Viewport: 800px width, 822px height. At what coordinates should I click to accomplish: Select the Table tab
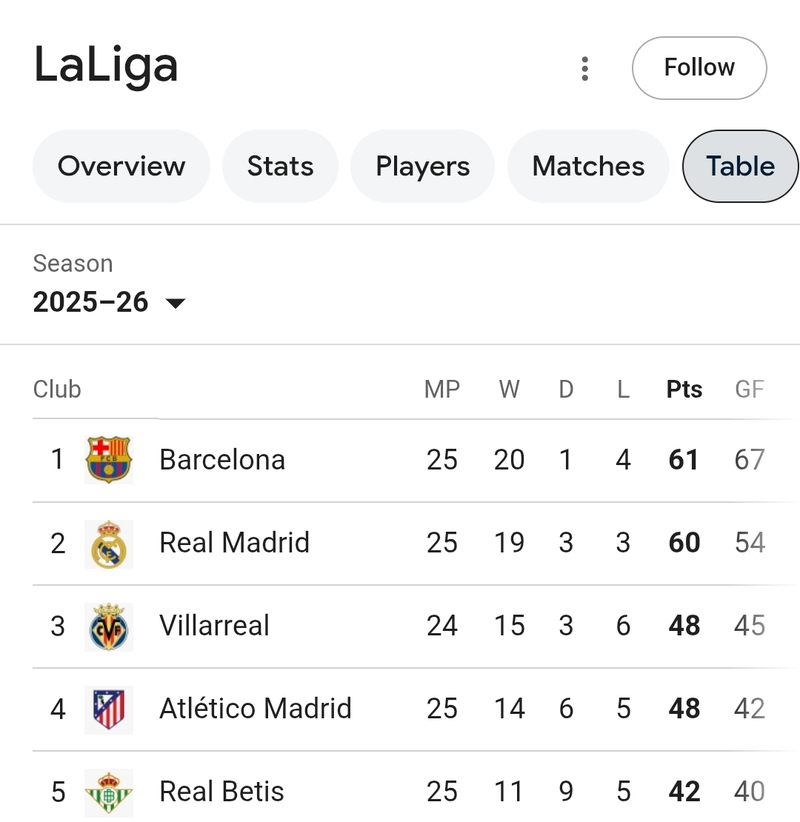(x=740, y=166)
